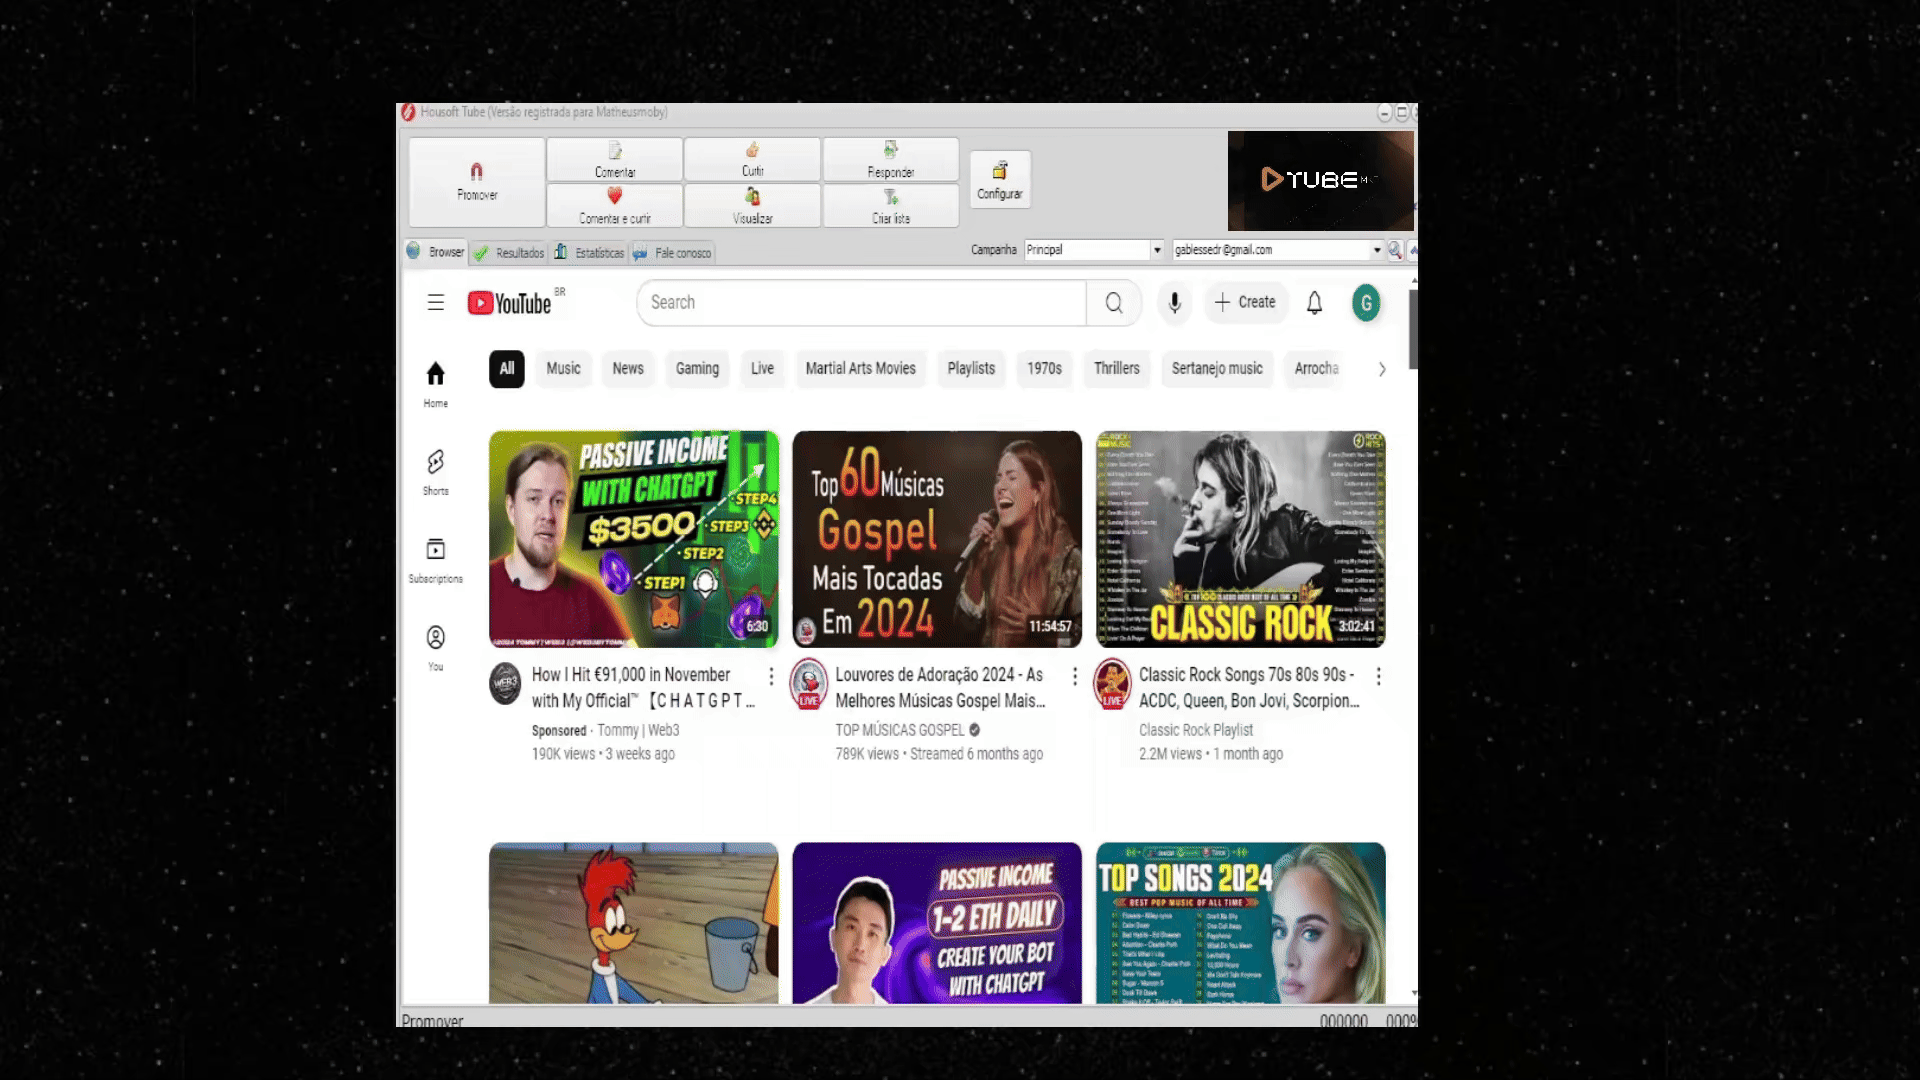Click the Comentar e curtir button

615,206
